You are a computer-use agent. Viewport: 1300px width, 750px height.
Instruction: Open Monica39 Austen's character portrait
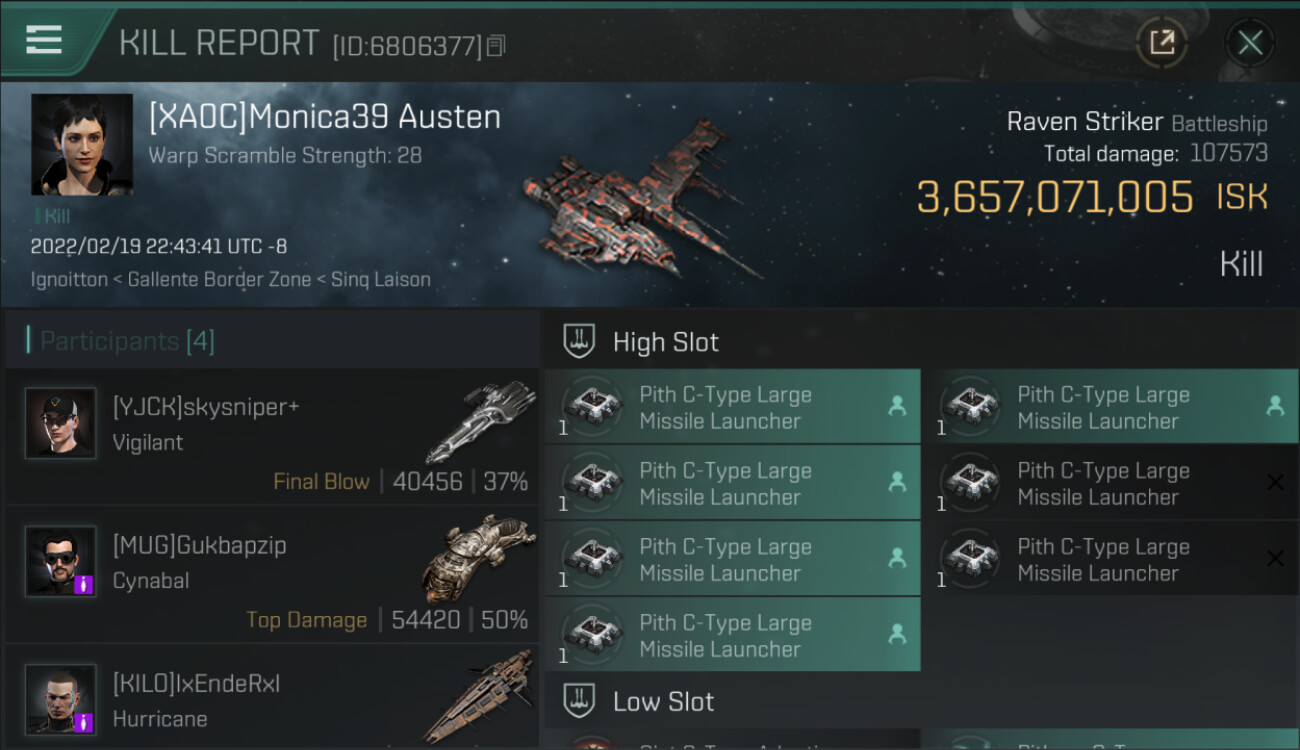[82, 144]
